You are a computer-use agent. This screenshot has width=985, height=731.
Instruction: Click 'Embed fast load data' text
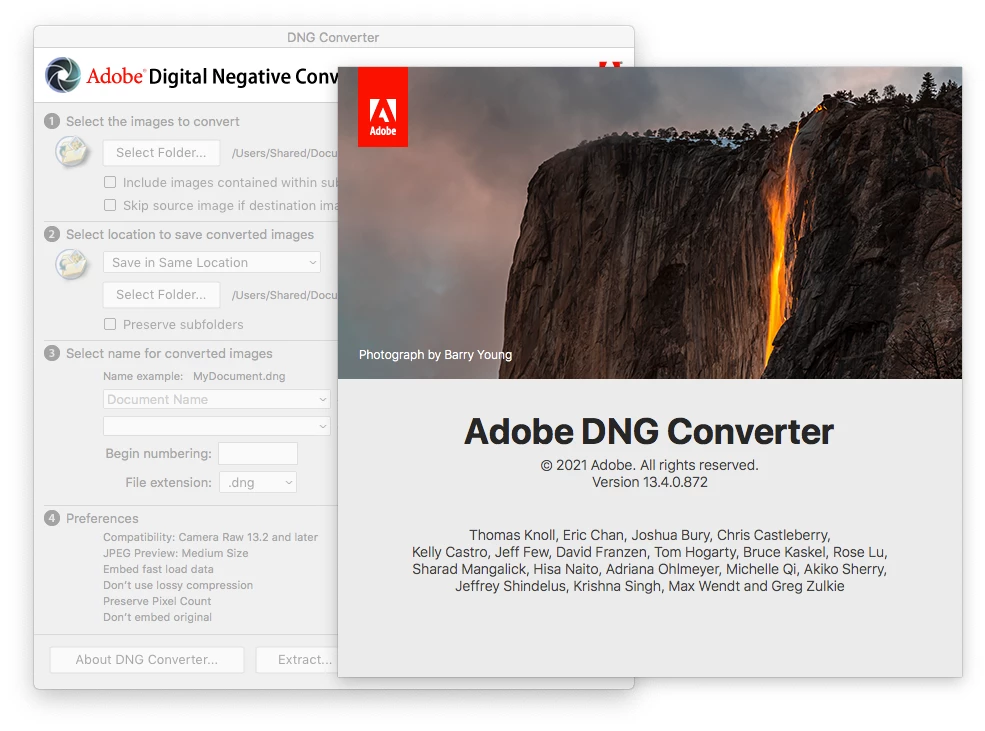click(x=158, y=569)
